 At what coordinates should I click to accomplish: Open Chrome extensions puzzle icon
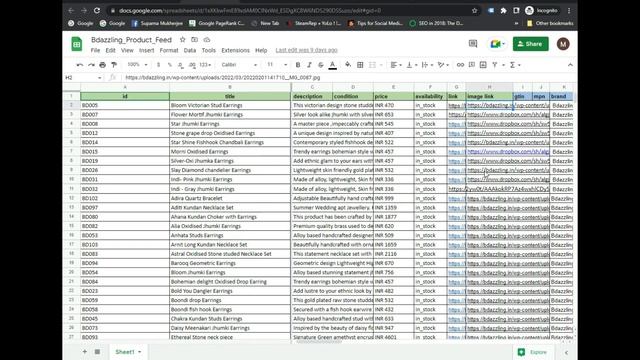pyautogui.click(x=503, y=11)
